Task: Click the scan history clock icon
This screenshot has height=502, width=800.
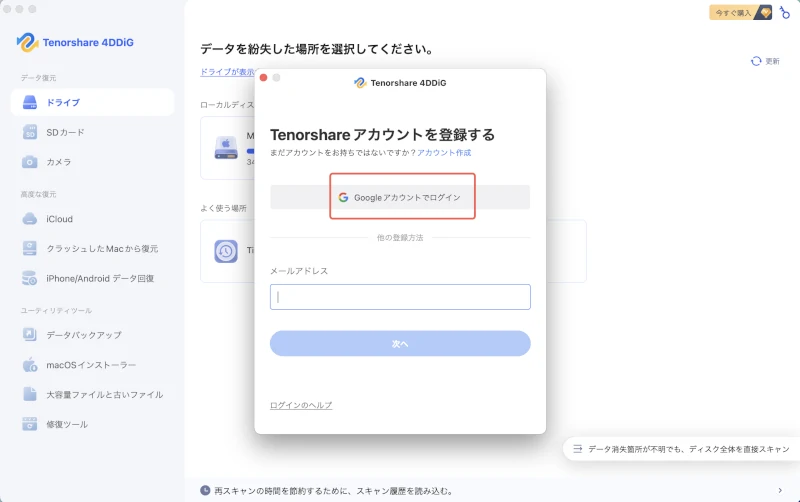Action: click(x=205, y=490)
